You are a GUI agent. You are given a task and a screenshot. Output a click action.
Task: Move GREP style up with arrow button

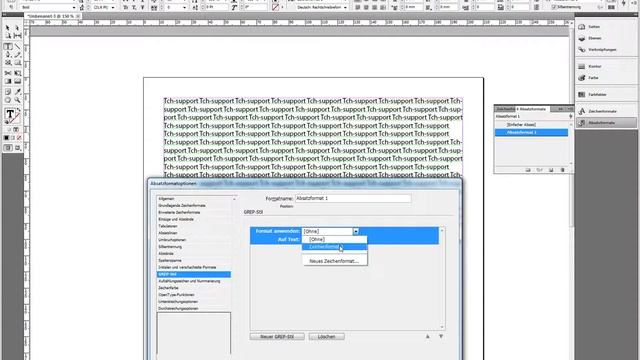428,337
